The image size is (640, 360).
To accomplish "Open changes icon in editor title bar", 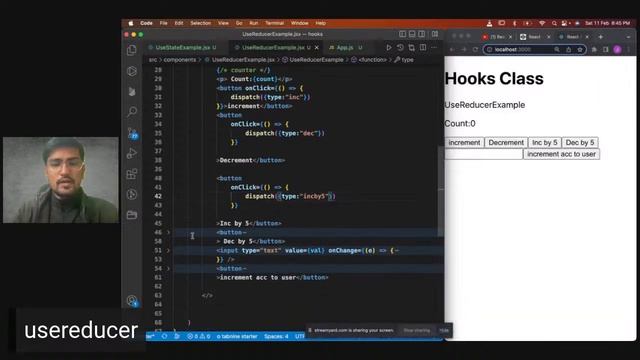I will point(411,48).
